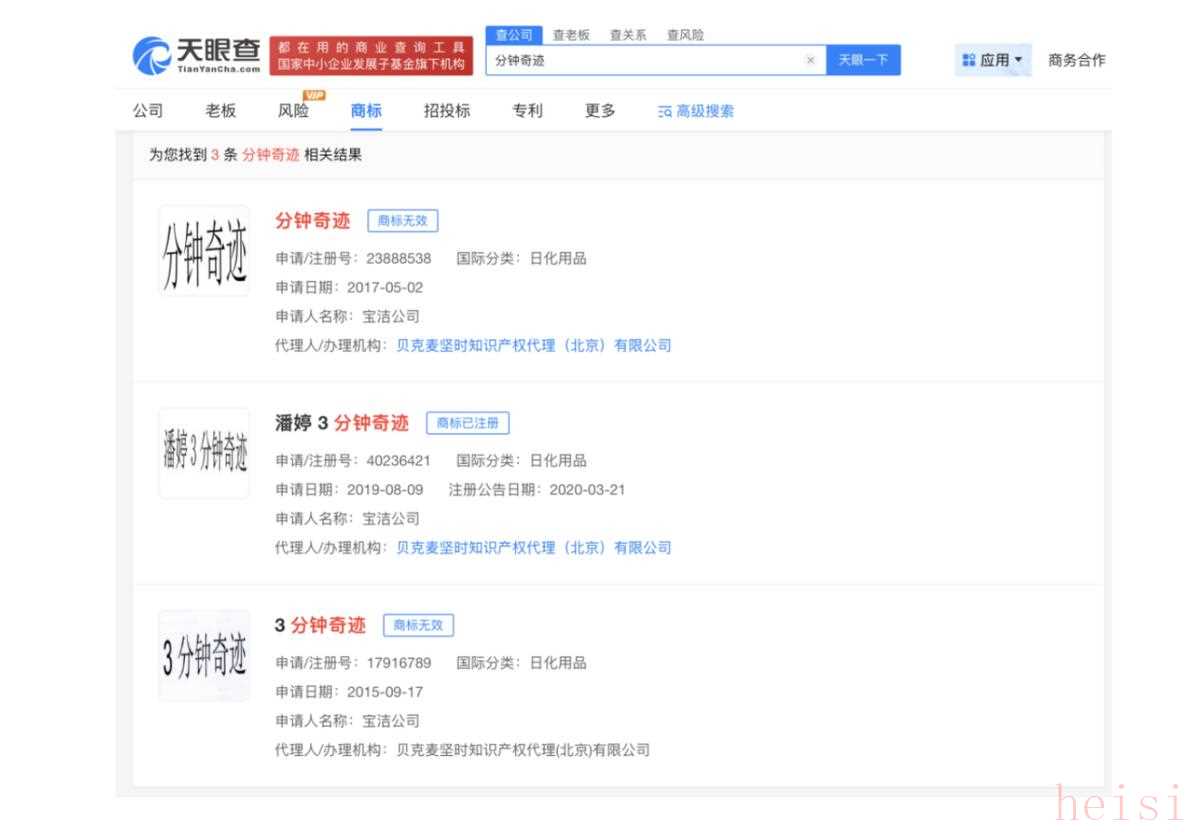Click the 天眼一下 search button

(x=863, y=61)
